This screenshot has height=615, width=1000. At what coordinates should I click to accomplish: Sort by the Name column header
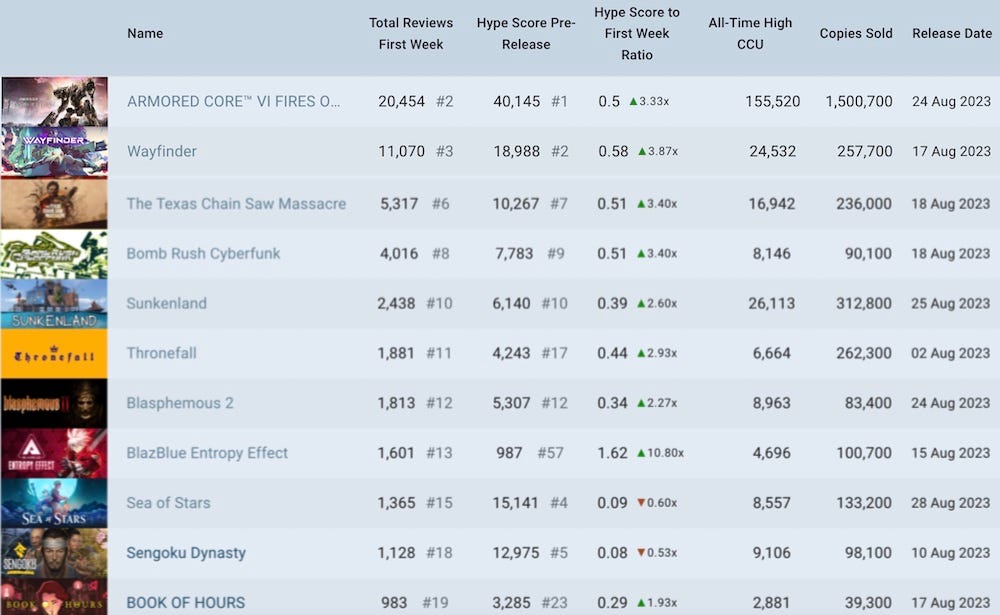click(x=145, y=33)
